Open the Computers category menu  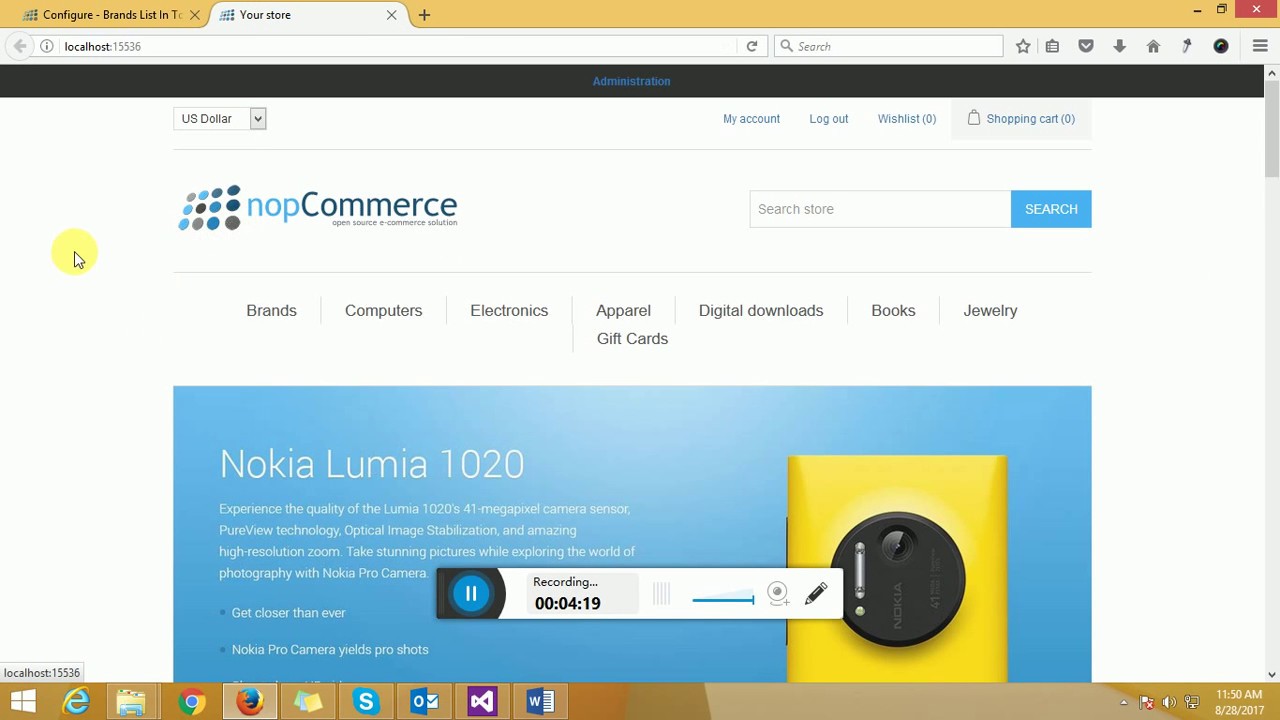pyautogui.click(x=383, y=310)
